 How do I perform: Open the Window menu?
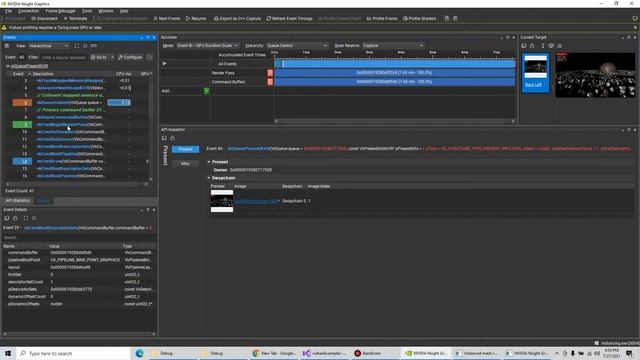106,11
